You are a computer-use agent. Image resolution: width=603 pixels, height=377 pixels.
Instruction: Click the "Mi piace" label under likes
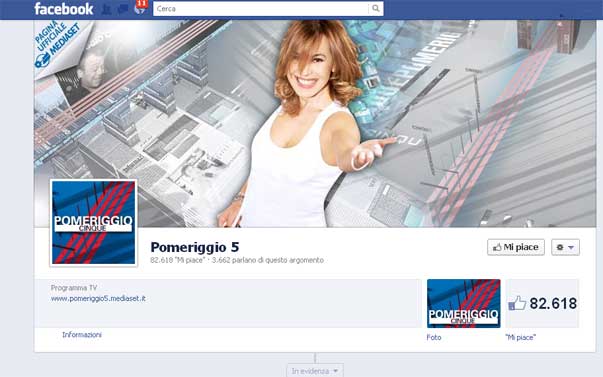(x=521, y=337)
